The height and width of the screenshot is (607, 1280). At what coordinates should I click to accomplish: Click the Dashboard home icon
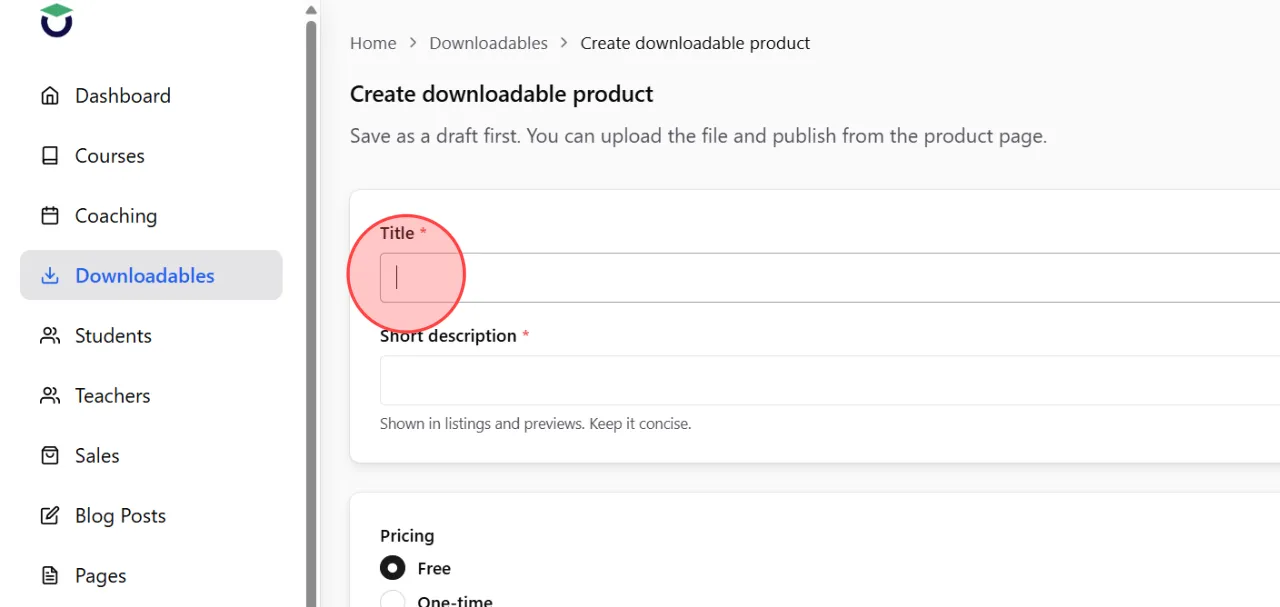click(x=50, y=96)
